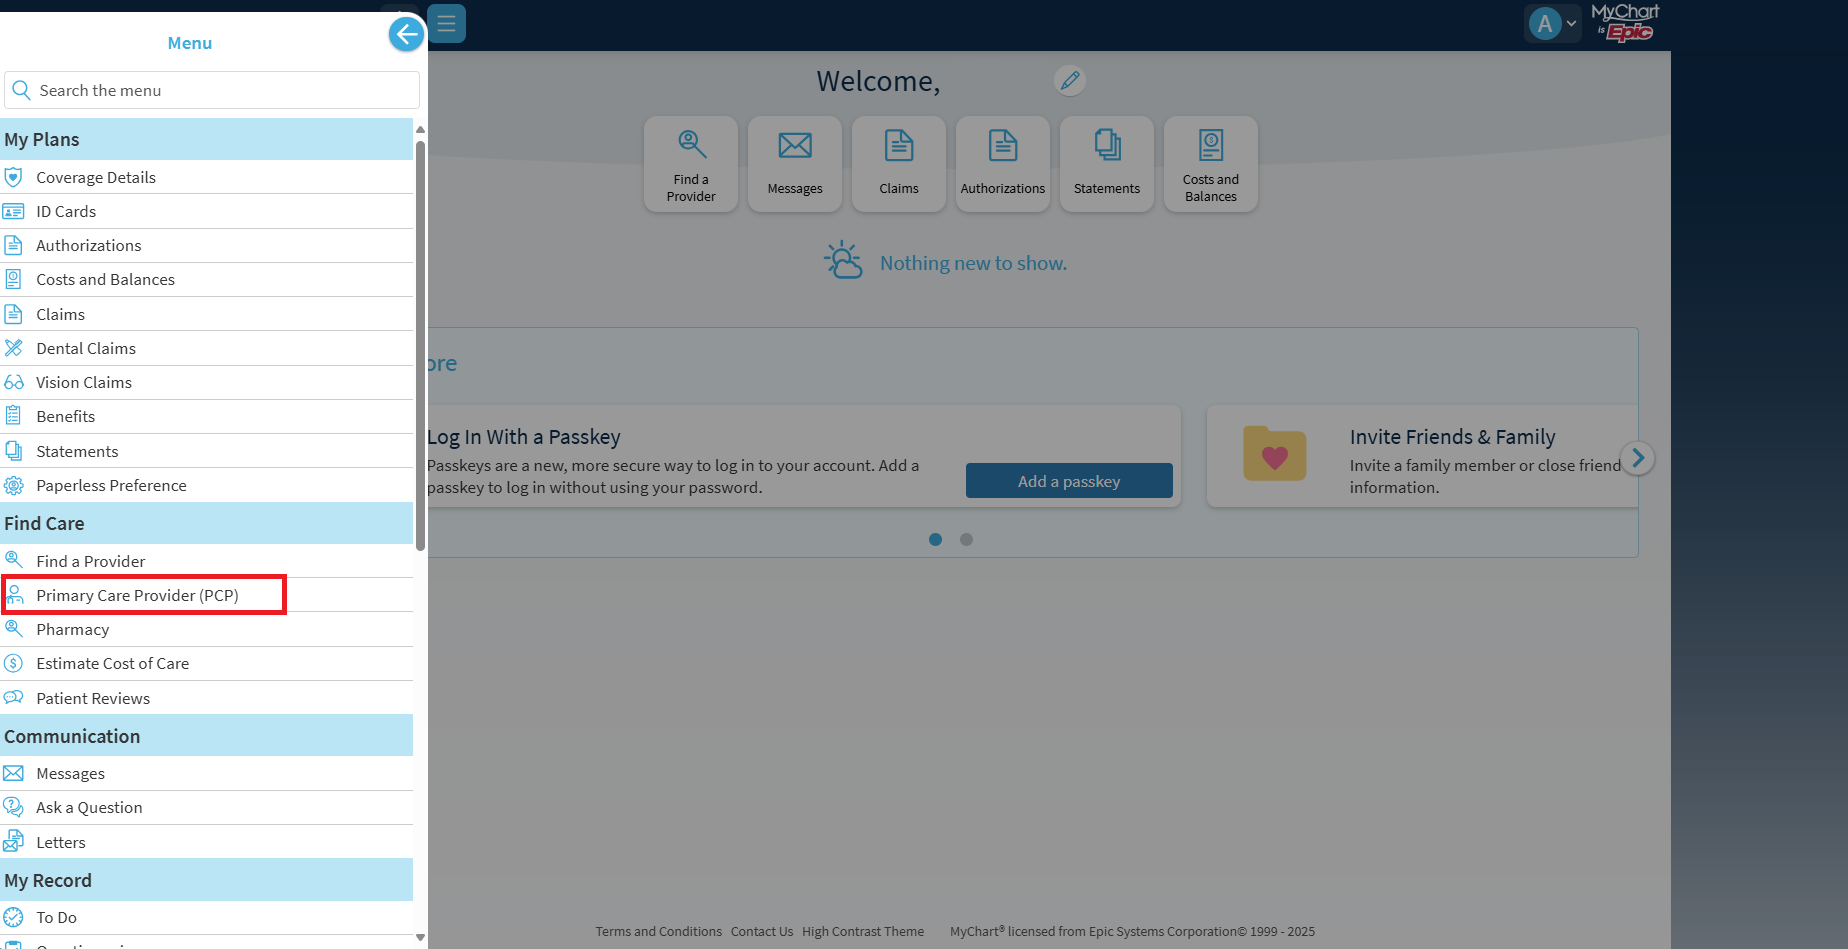The width and height of the screenshot is (1848, 949).
Task: Select Primary Care Provider (PCP) menu entry
Action: tap(137, 595)
